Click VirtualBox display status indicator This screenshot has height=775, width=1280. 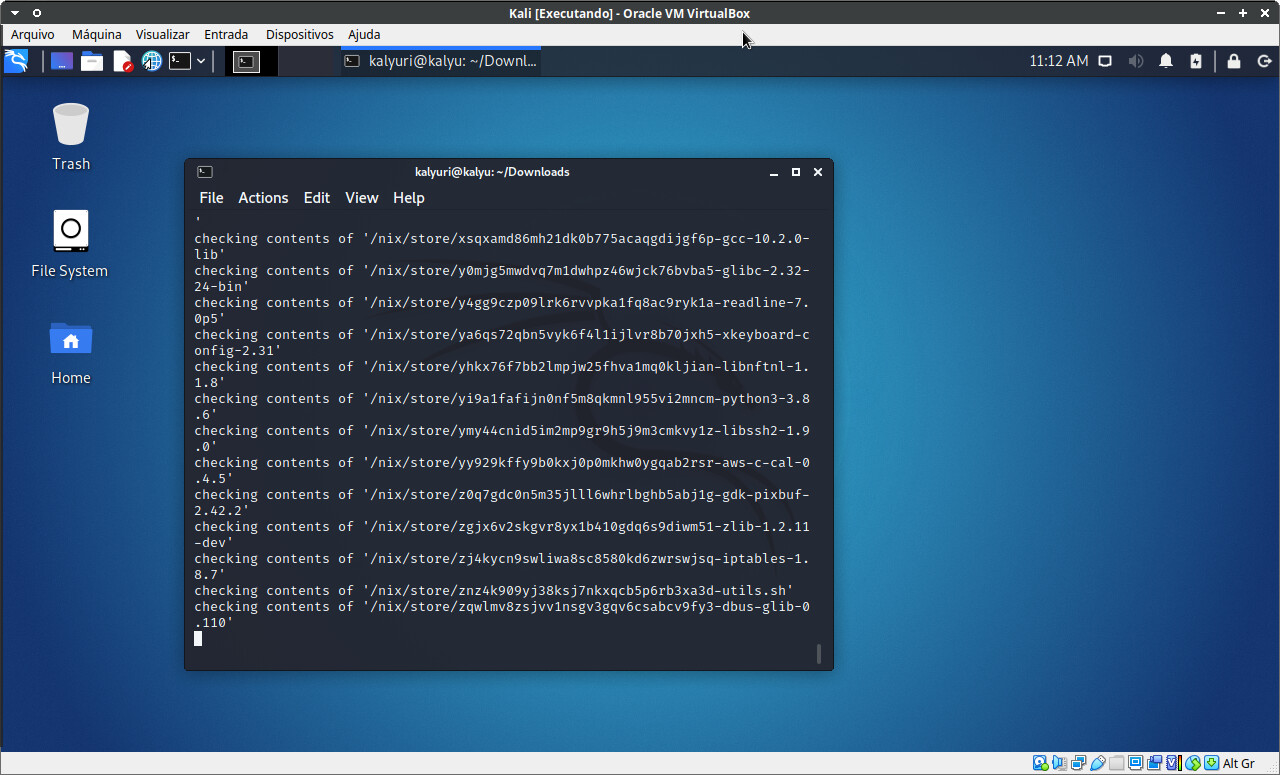pyautogui.click(x=1135, y=763)
